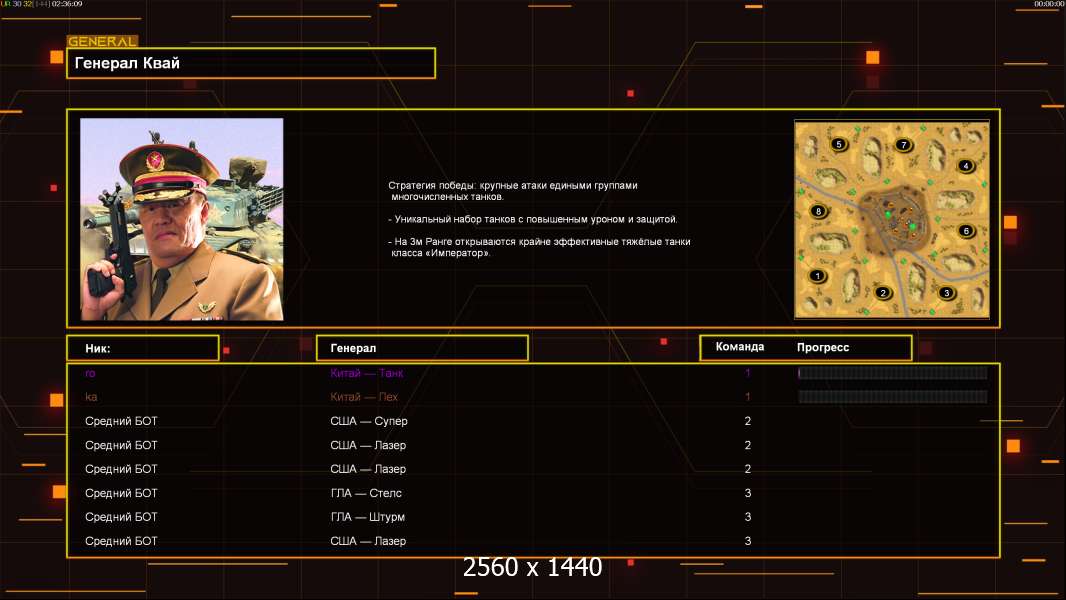Select start position 8 marker
Viewport: 1066px width, 600px height.
tap(818, 211)
